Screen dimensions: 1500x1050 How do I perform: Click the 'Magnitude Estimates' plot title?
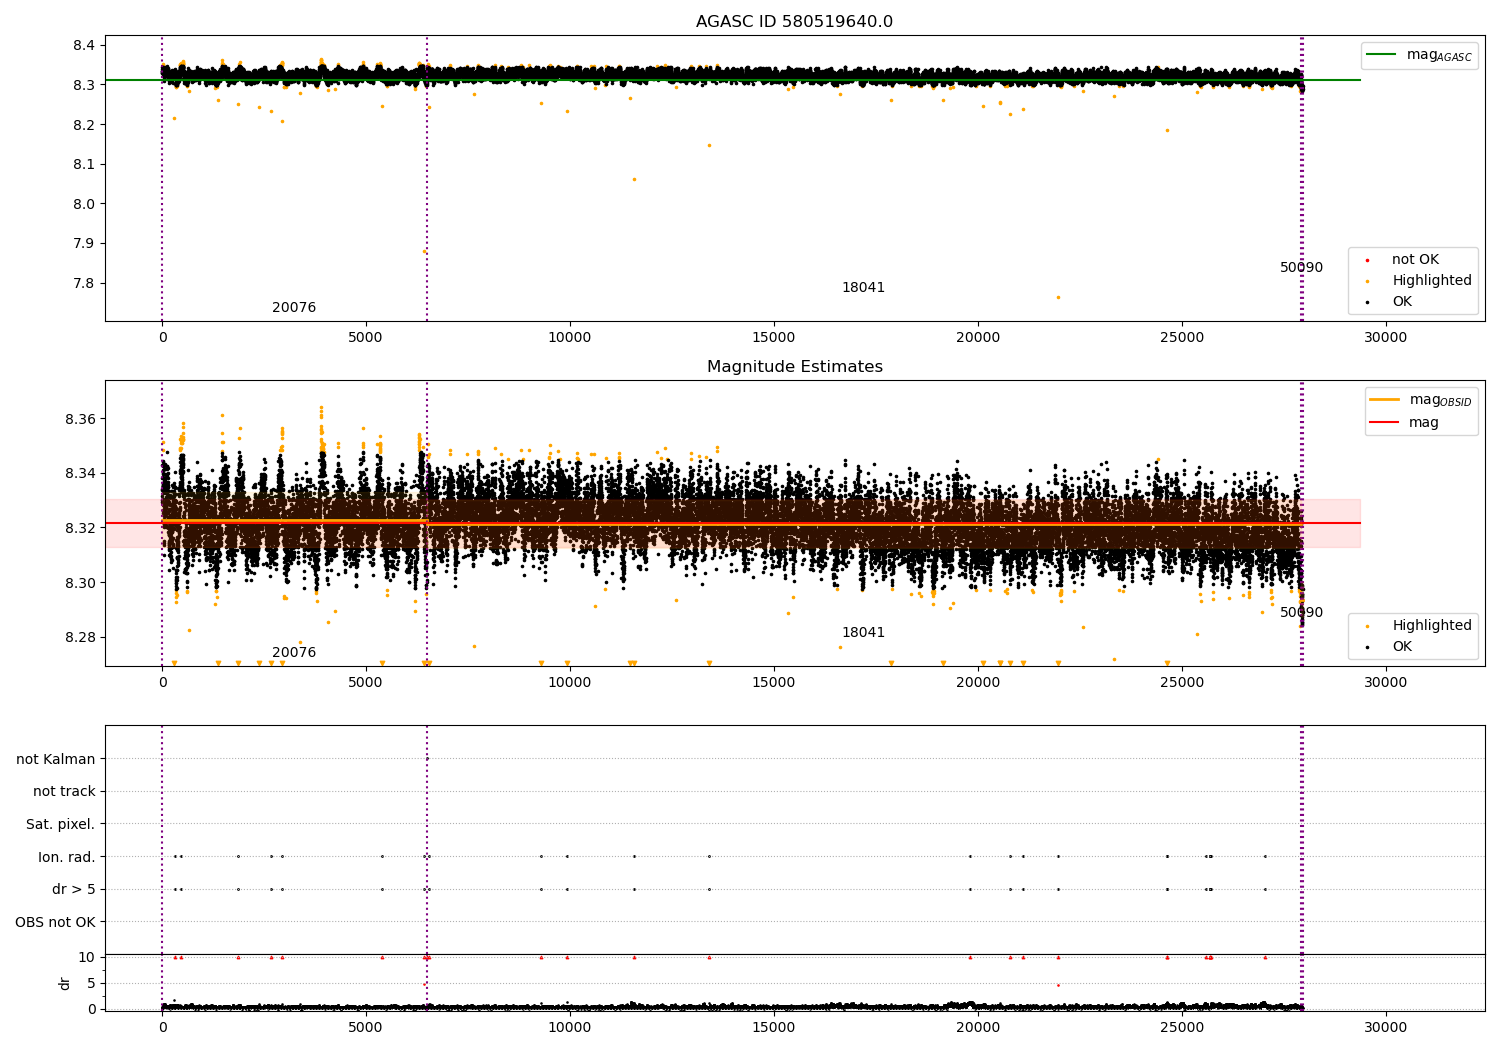point(794,367)
